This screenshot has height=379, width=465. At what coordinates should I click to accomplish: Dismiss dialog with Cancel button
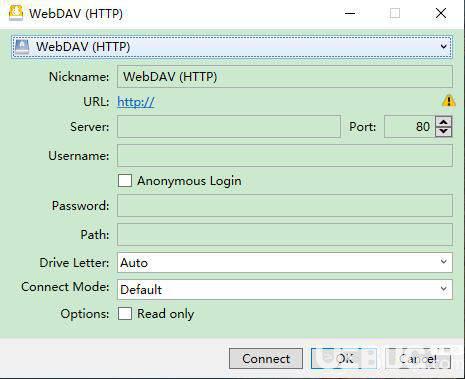click(x=418, y=359)
